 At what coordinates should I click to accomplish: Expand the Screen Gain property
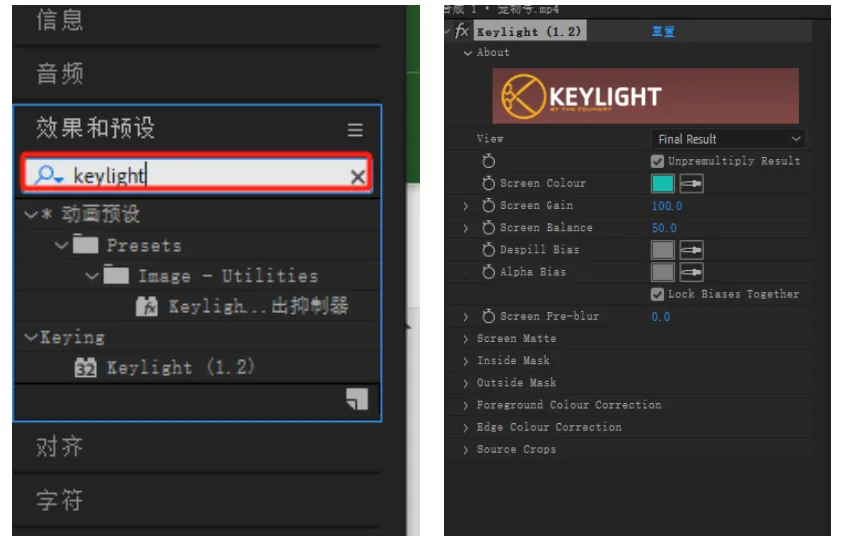pos(466,206)
